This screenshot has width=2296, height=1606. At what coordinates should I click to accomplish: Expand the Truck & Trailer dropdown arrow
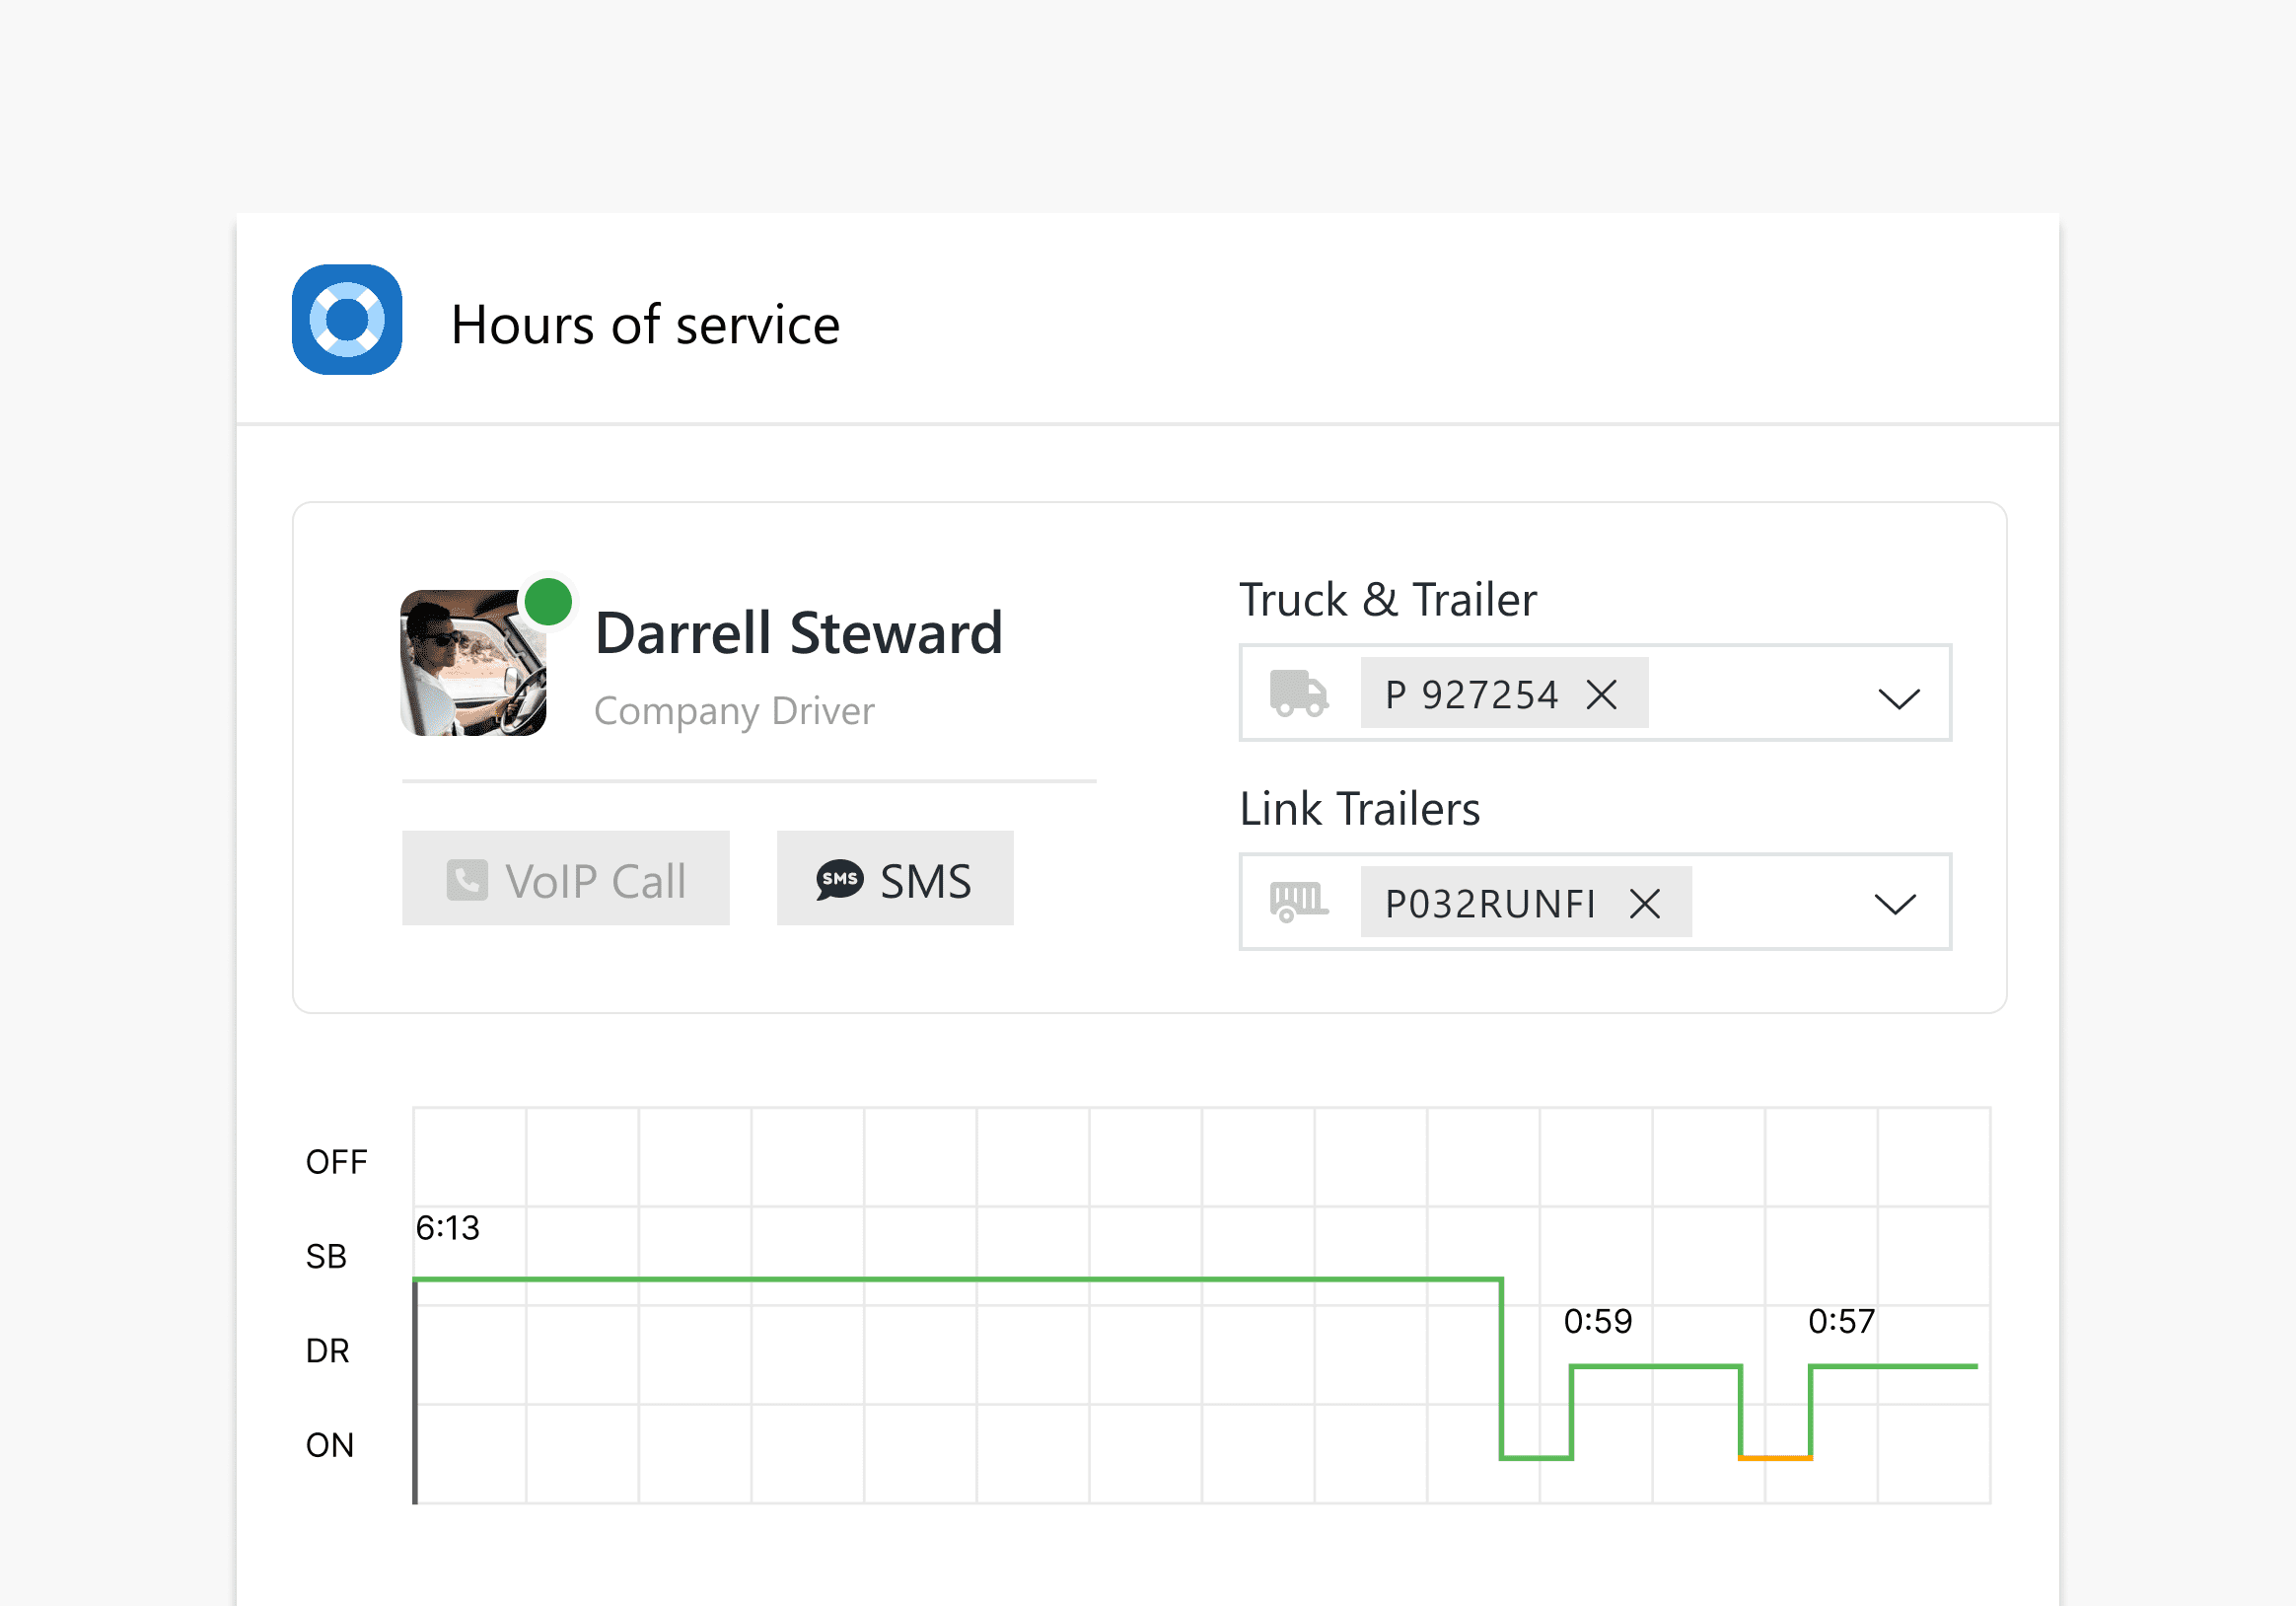1899,697
